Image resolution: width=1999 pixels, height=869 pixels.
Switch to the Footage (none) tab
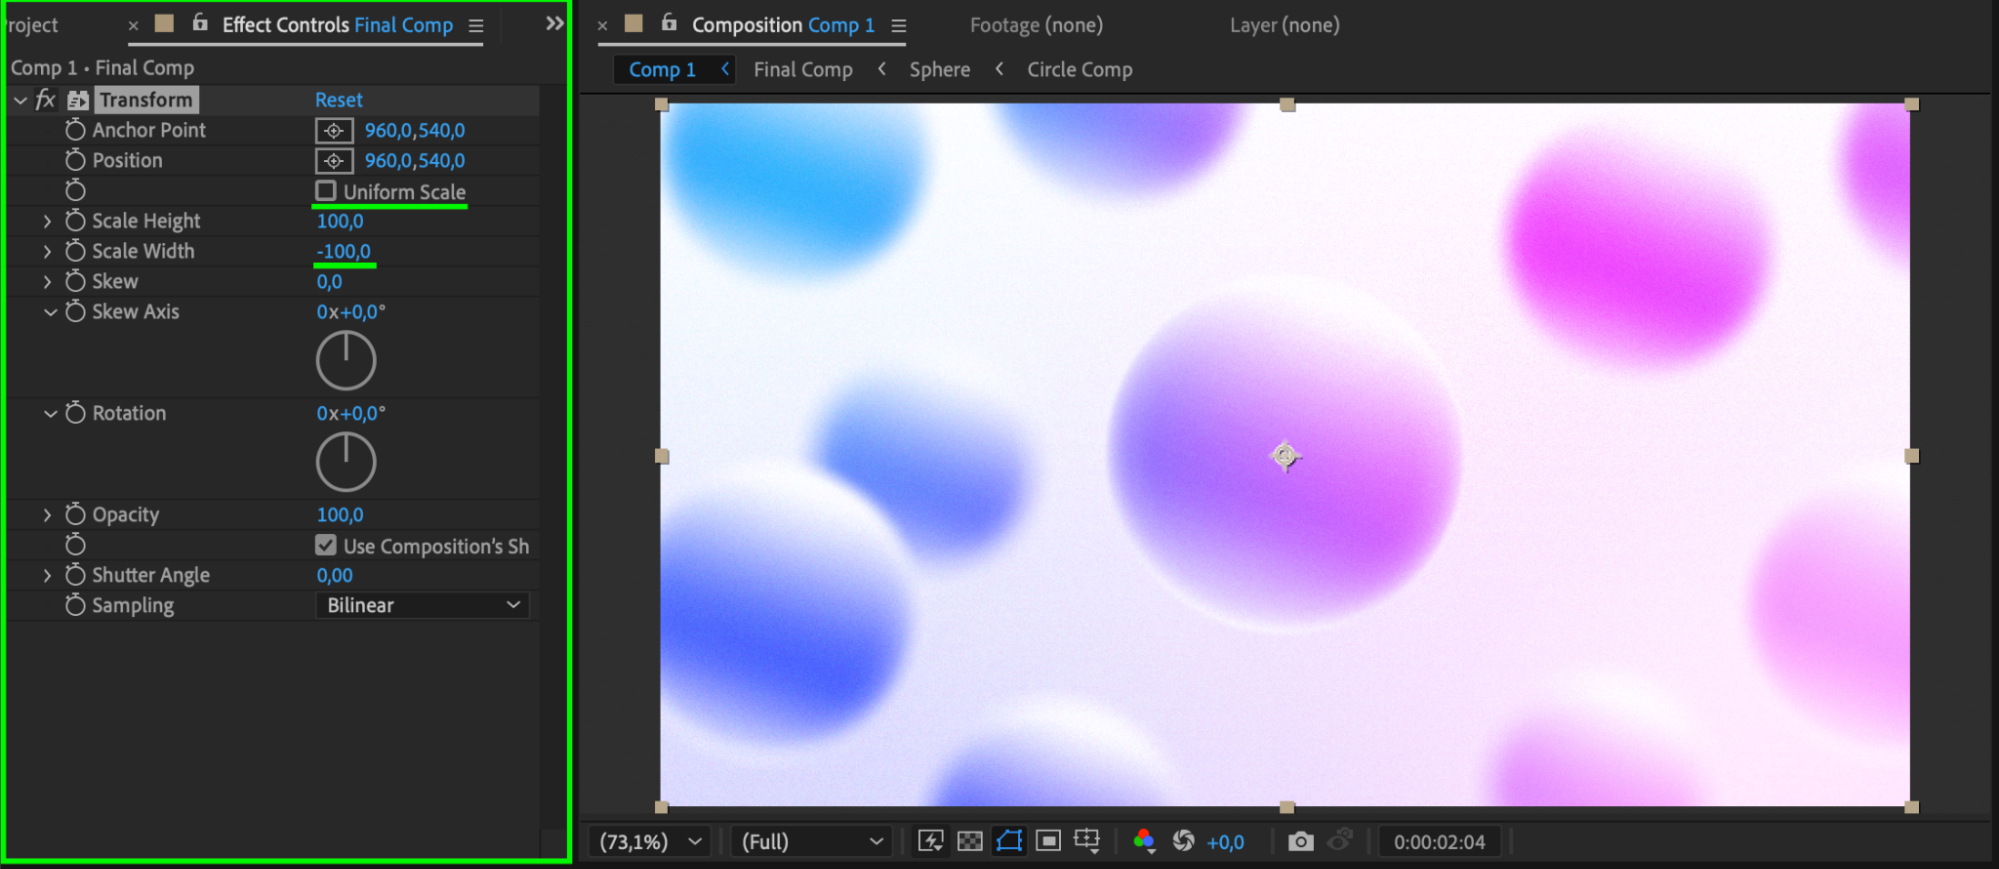coord(1036,25)
